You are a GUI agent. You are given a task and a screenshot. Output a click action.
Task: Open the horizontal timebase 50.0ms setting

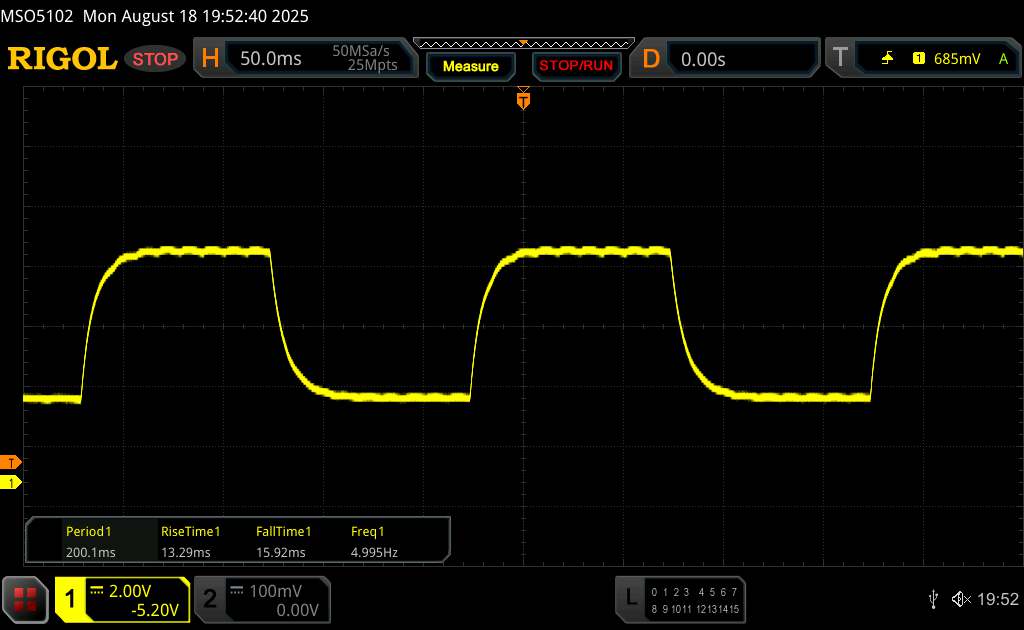270,59
